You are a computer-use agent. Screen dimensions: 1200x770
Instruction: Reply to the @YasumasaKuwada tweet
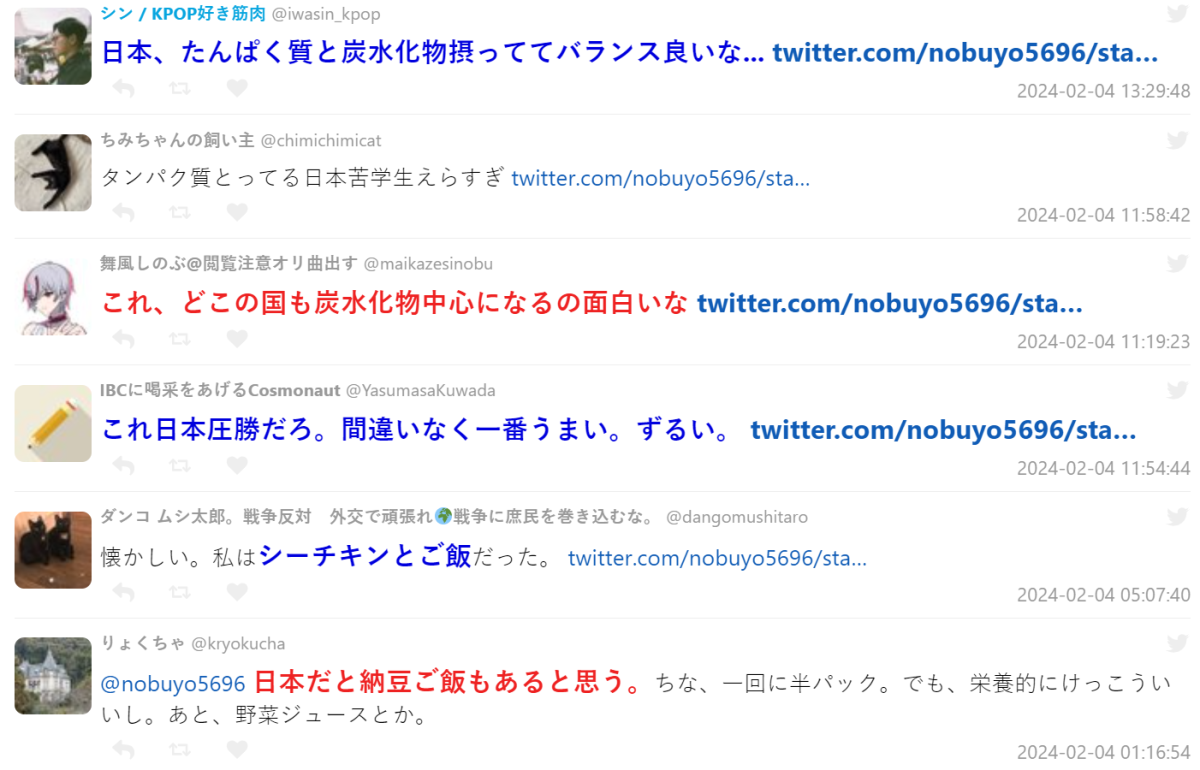pyautogui.click(x=123, y=465)
